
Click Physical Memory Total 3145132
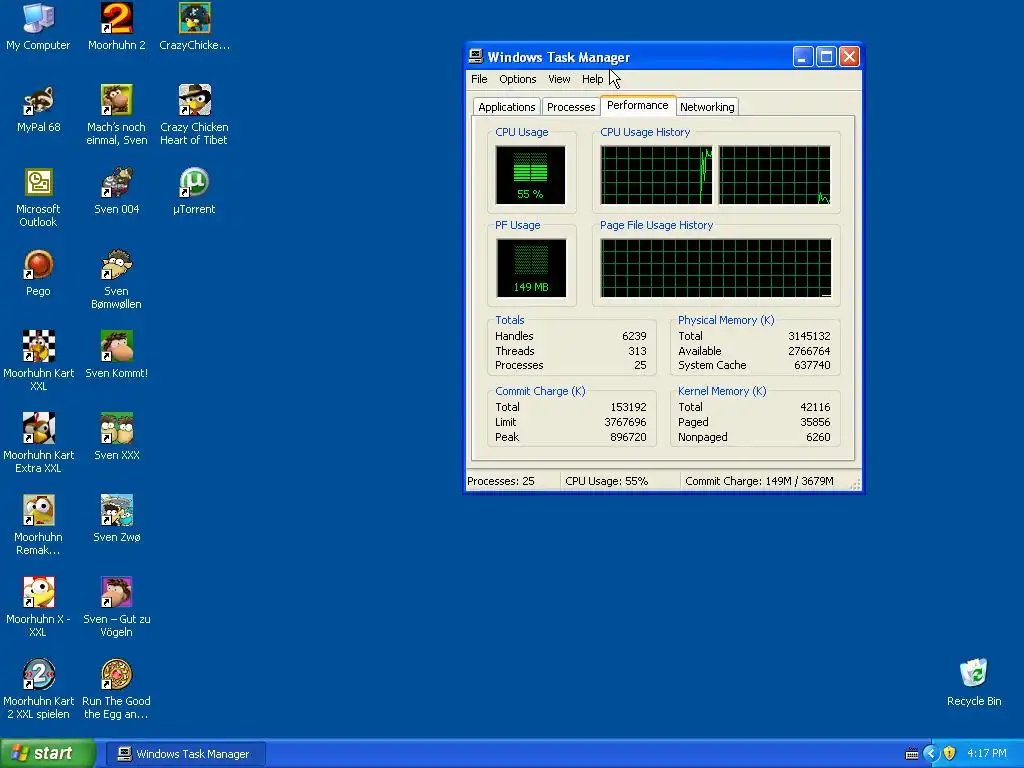(809, 336)
